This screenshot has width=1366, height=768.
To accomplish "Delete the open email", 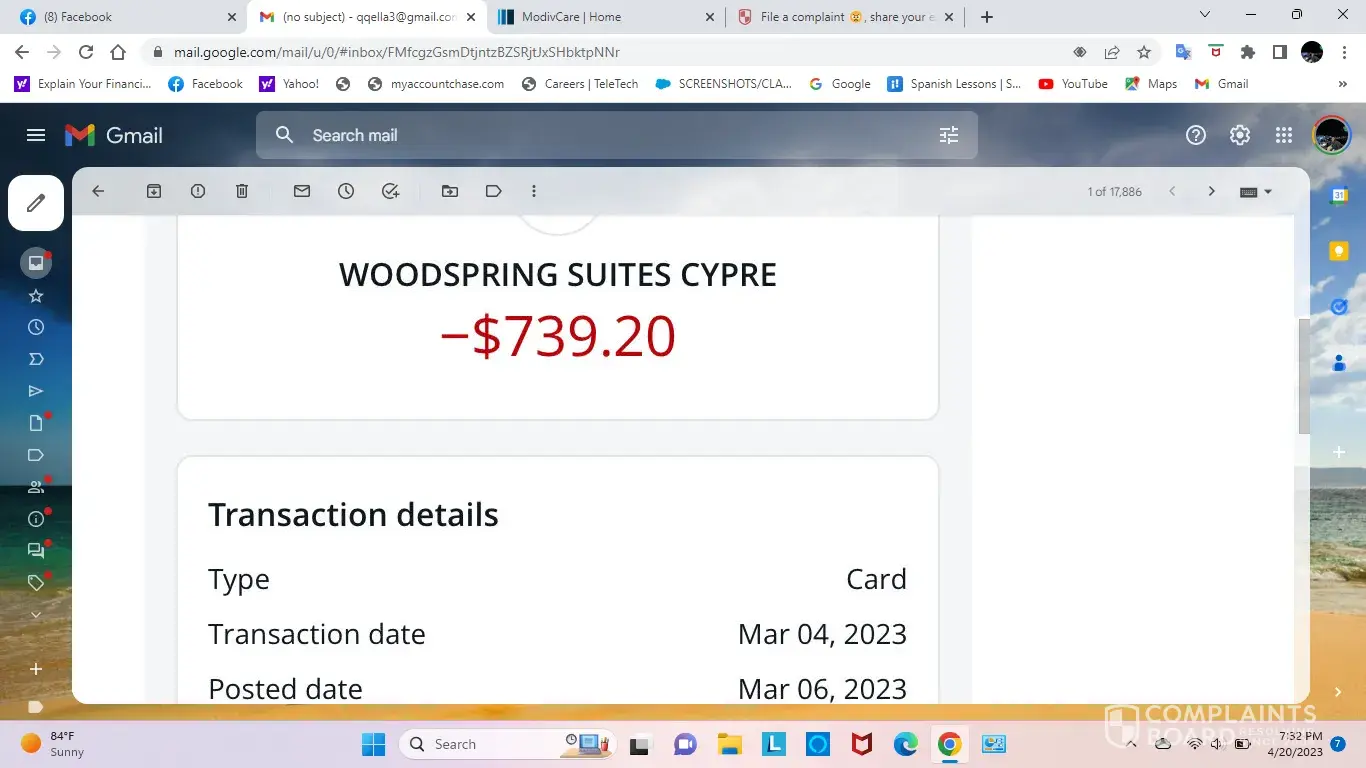I will (242, 191).
